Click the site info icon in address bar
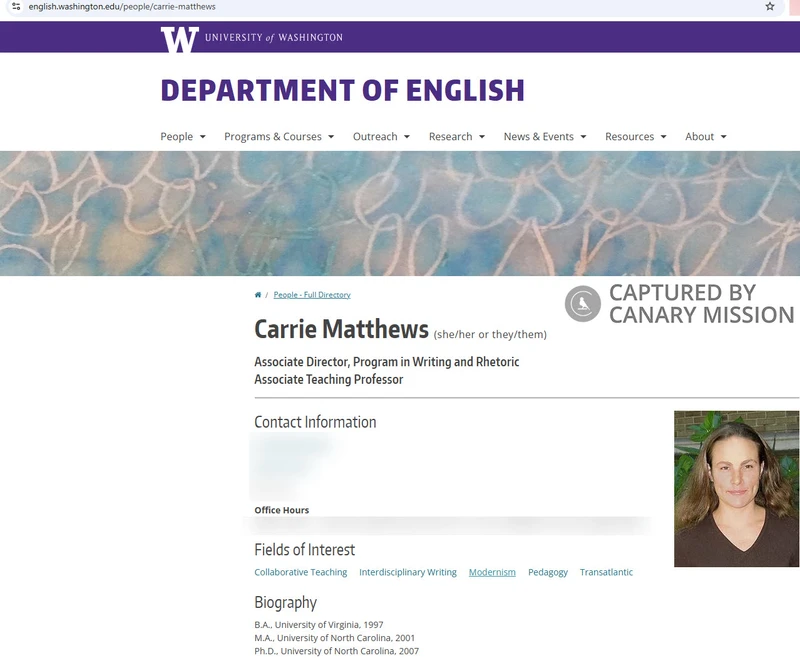The width and height of the screenshot is (800, 658). click(16, 7)
